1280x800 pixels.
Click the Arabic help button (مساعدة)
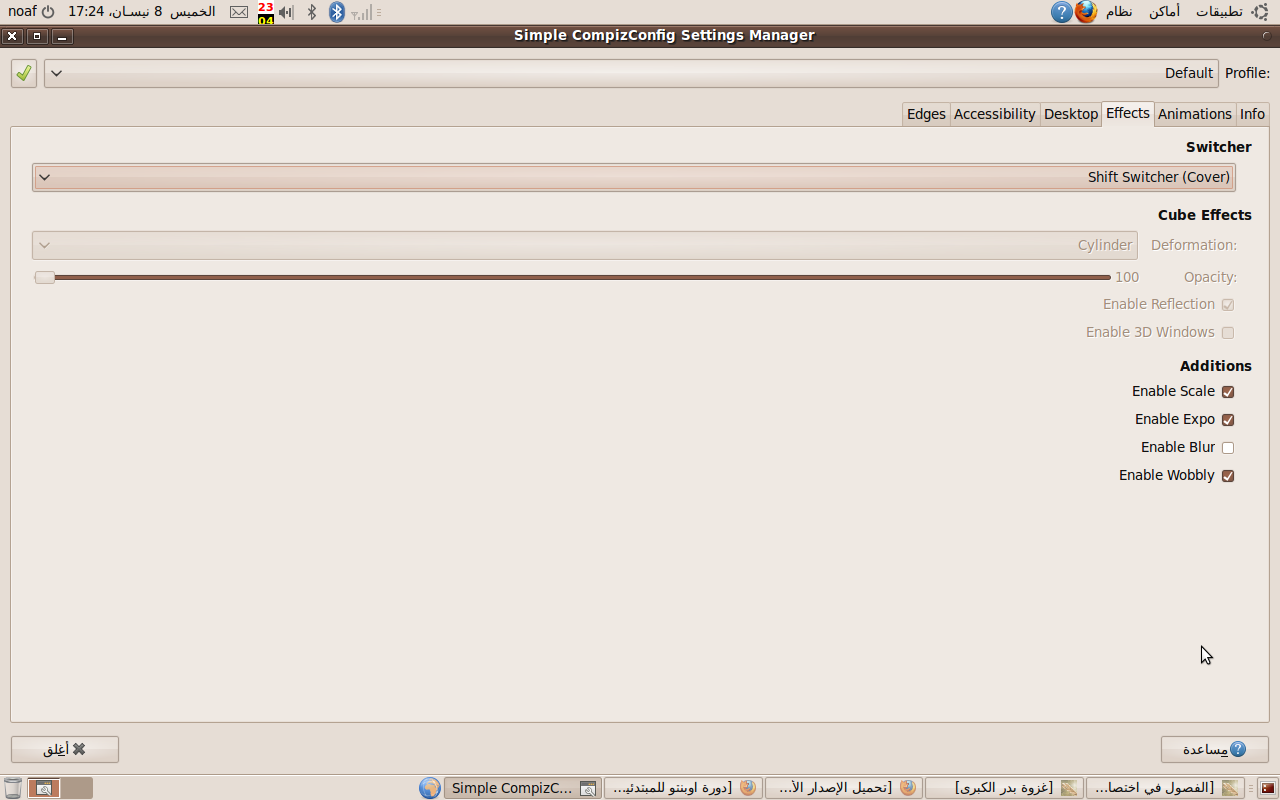click(x=1215, y=749)
